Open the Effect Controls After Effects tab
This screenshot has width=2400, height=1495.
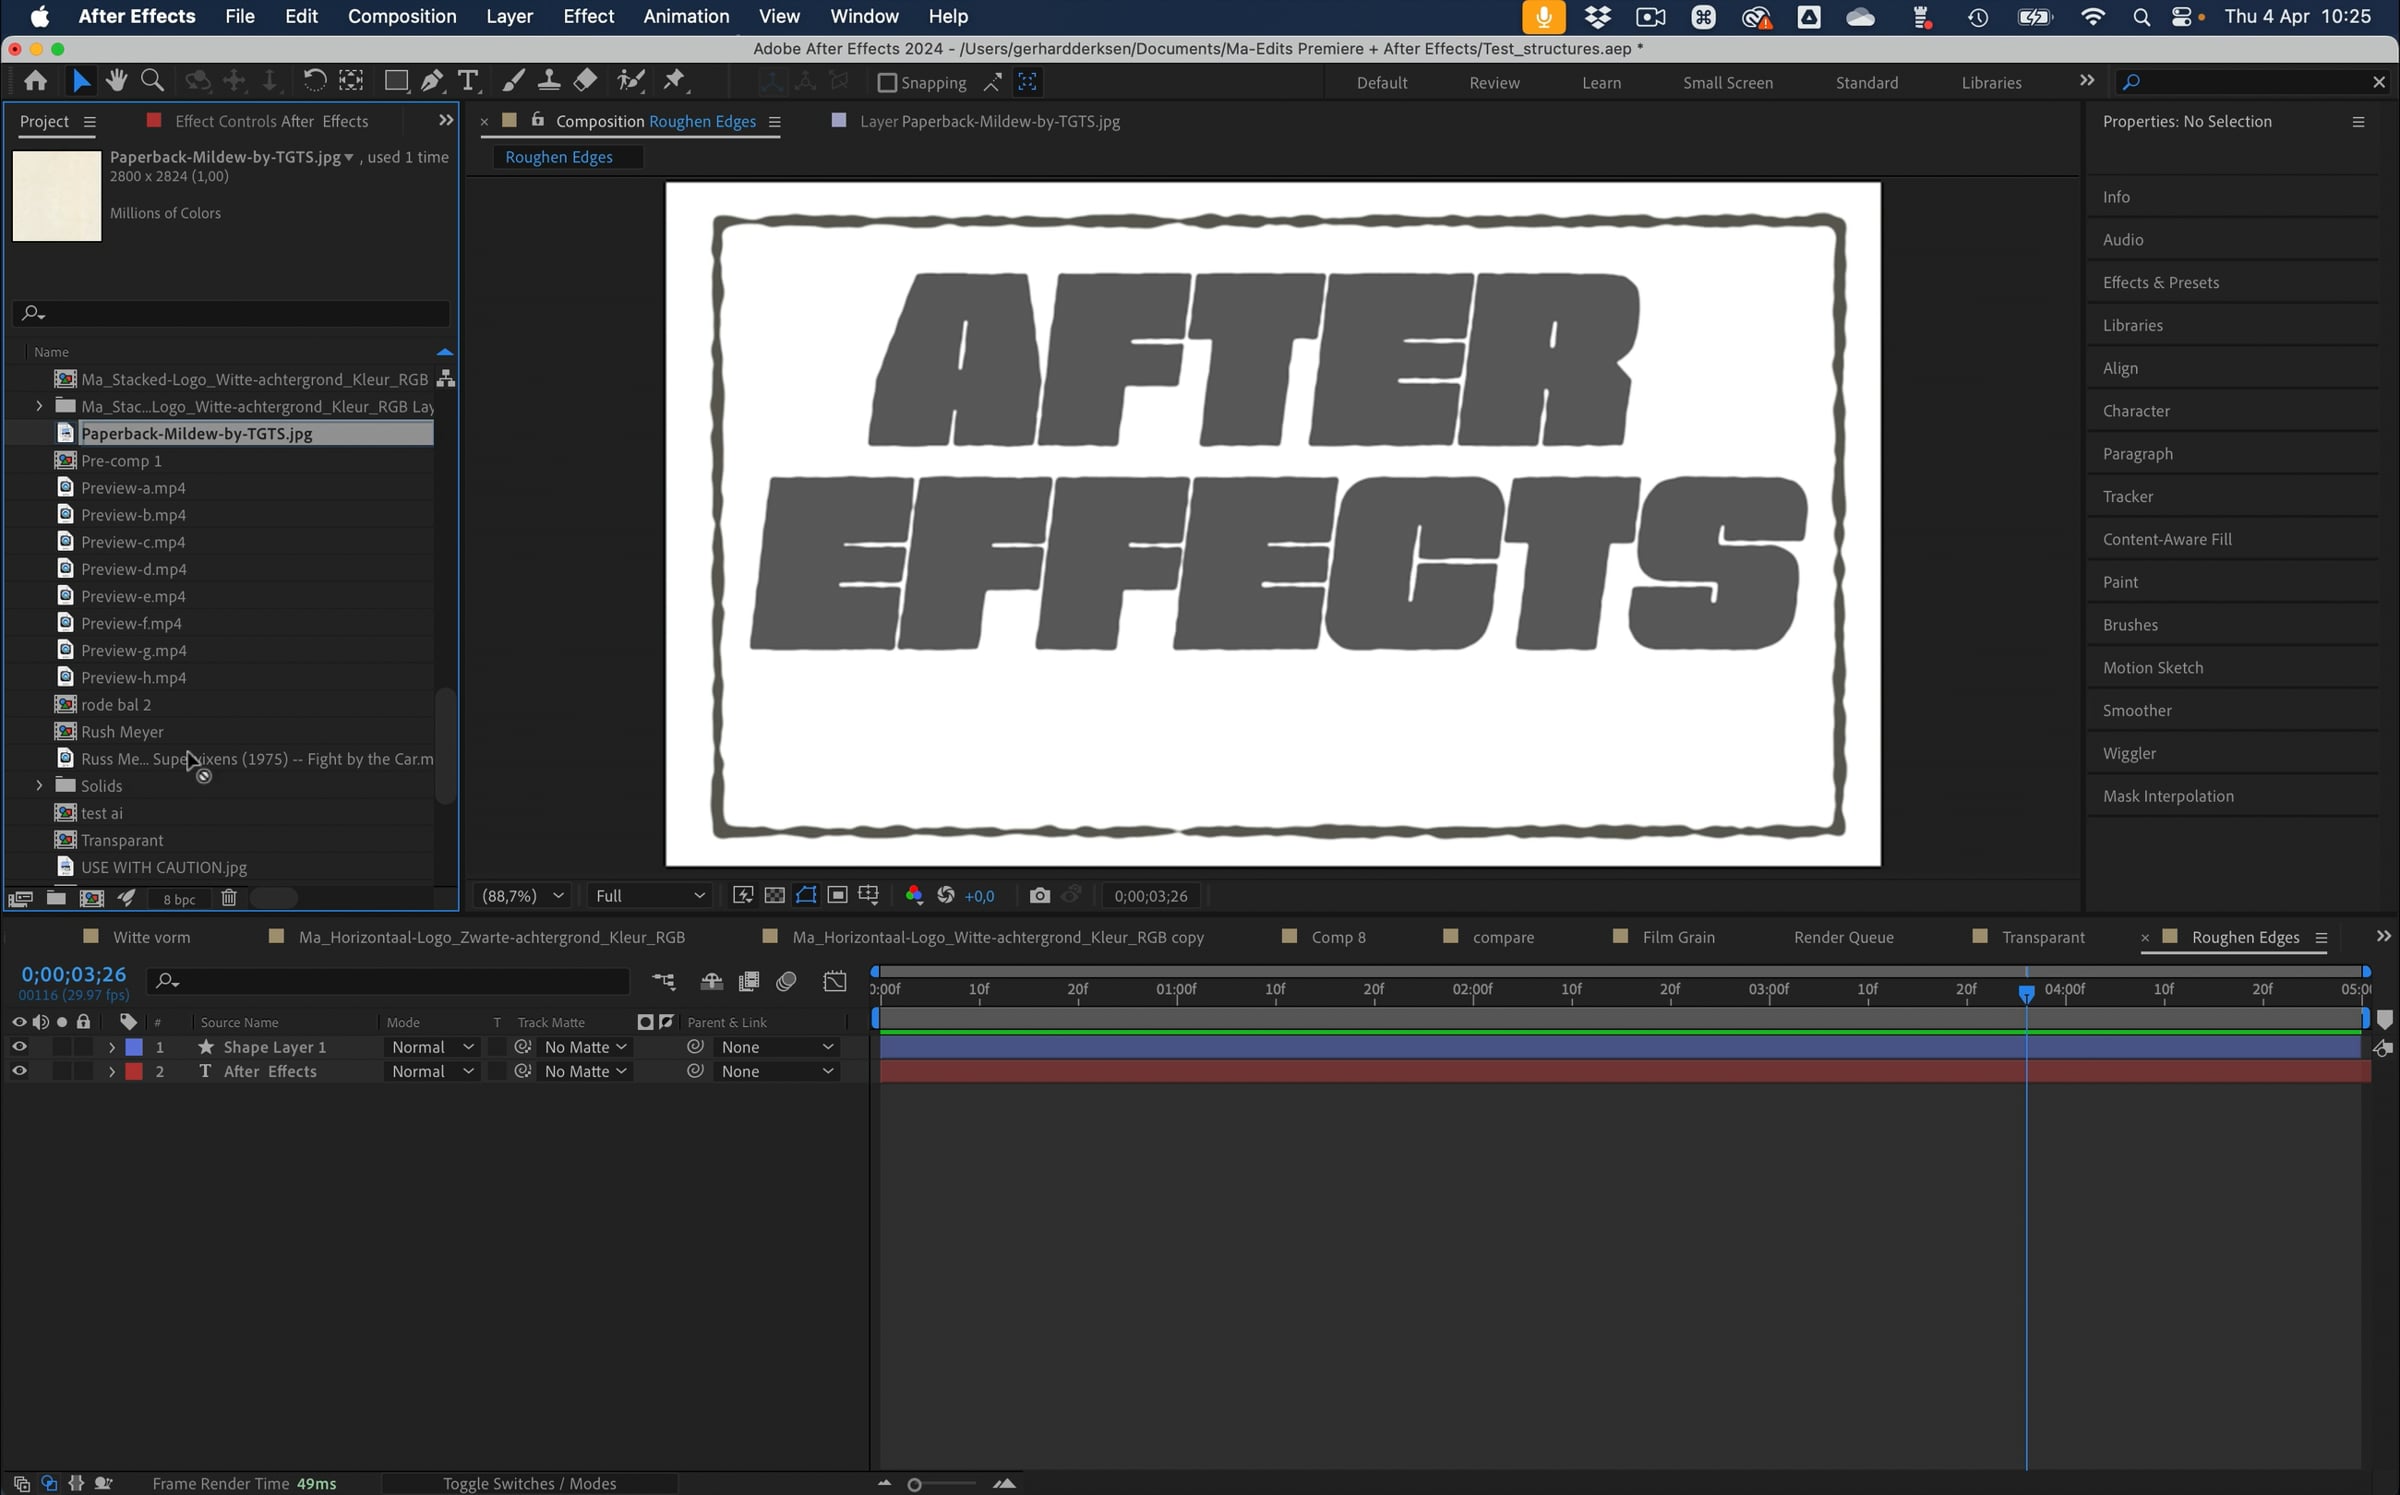(x=271, y=121)
